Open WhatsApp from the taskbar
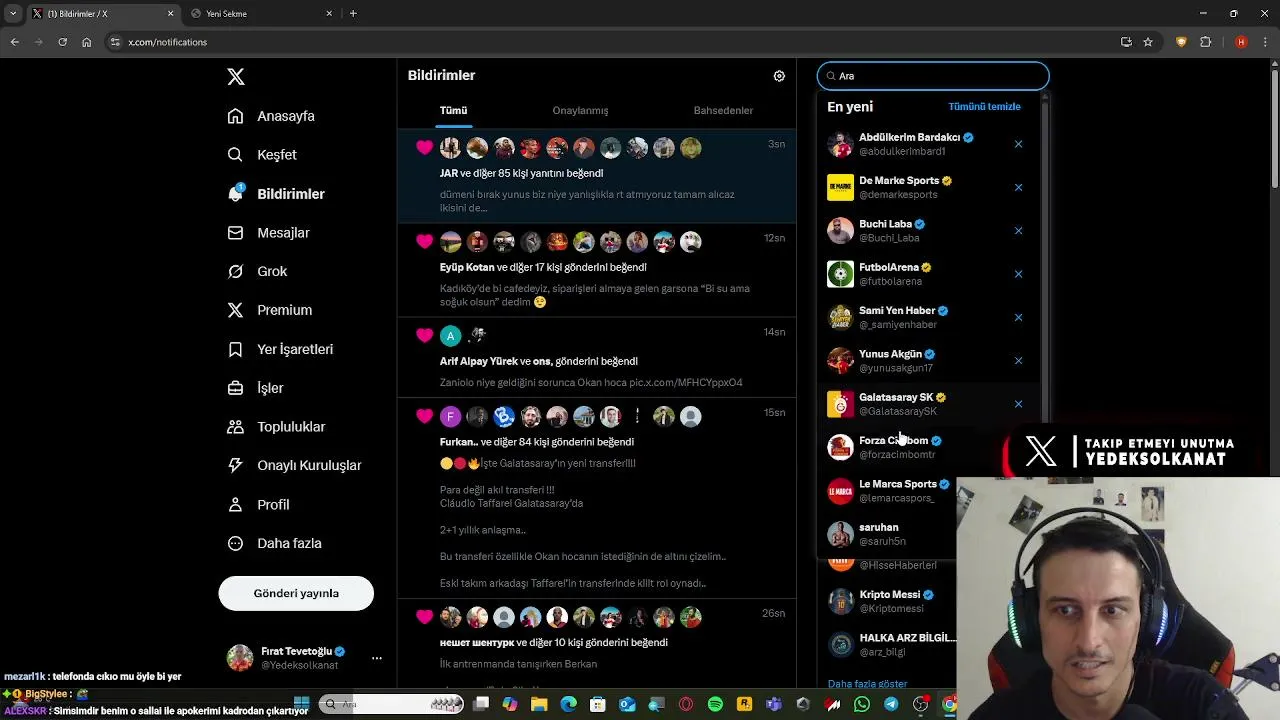The height and width of the screenshot is (720, 1280). (862, 705)
